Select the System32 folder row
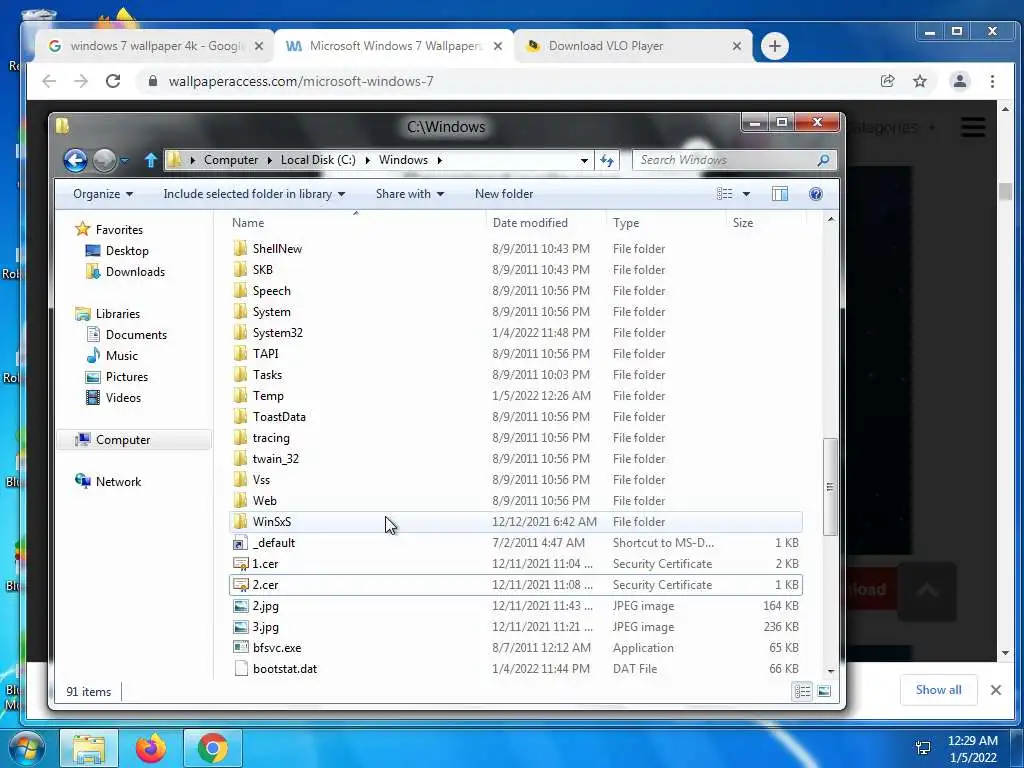Viewport: 1024px width, 768px height. tap(516, 332)
